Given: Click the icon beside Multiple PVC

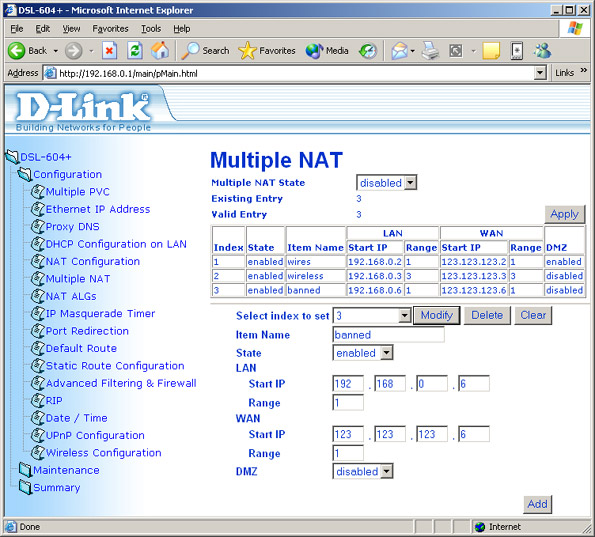Looking at the screenshot, I should [38, 192].
